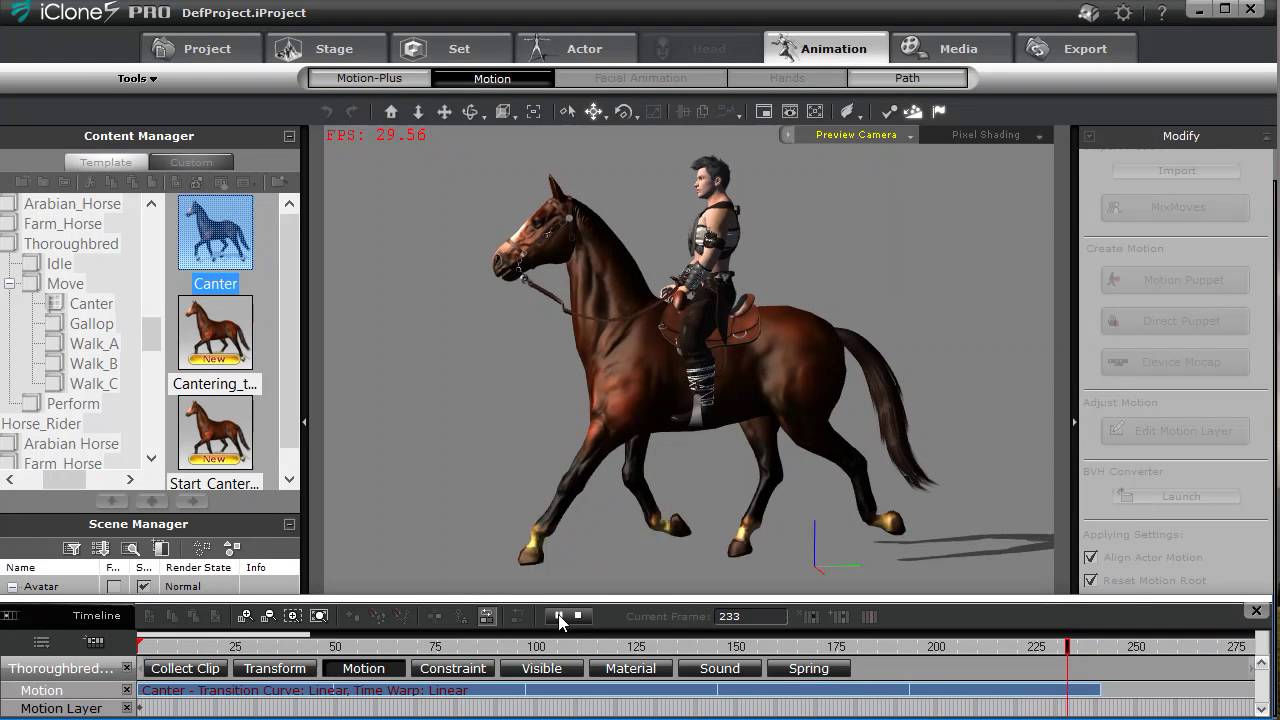Image resolution: width=1280 pixels, height=720 pixels.
Task: Toggle Avatar show checkbox in Scene Manager
Action: click(143, 587)
